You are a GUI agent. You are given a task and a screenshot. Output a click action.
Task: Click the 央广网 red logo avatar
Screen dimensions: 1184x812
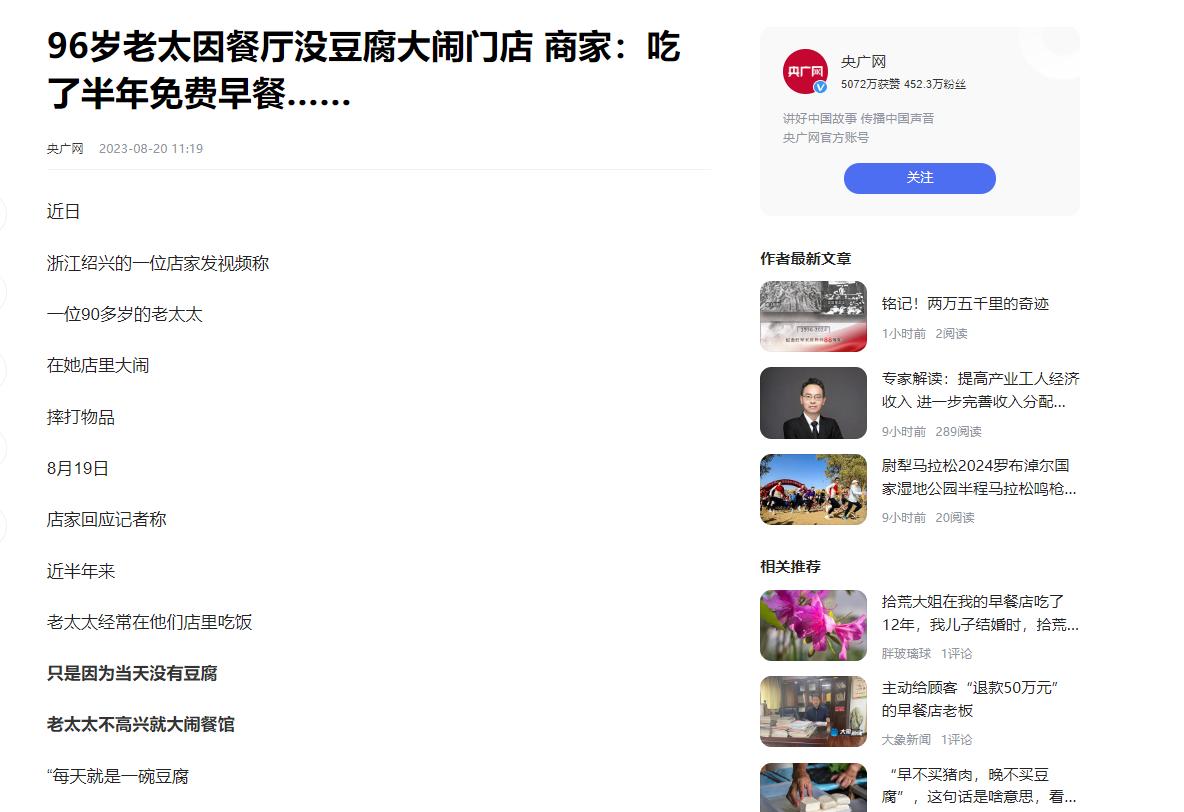click(x=805, y=72)
